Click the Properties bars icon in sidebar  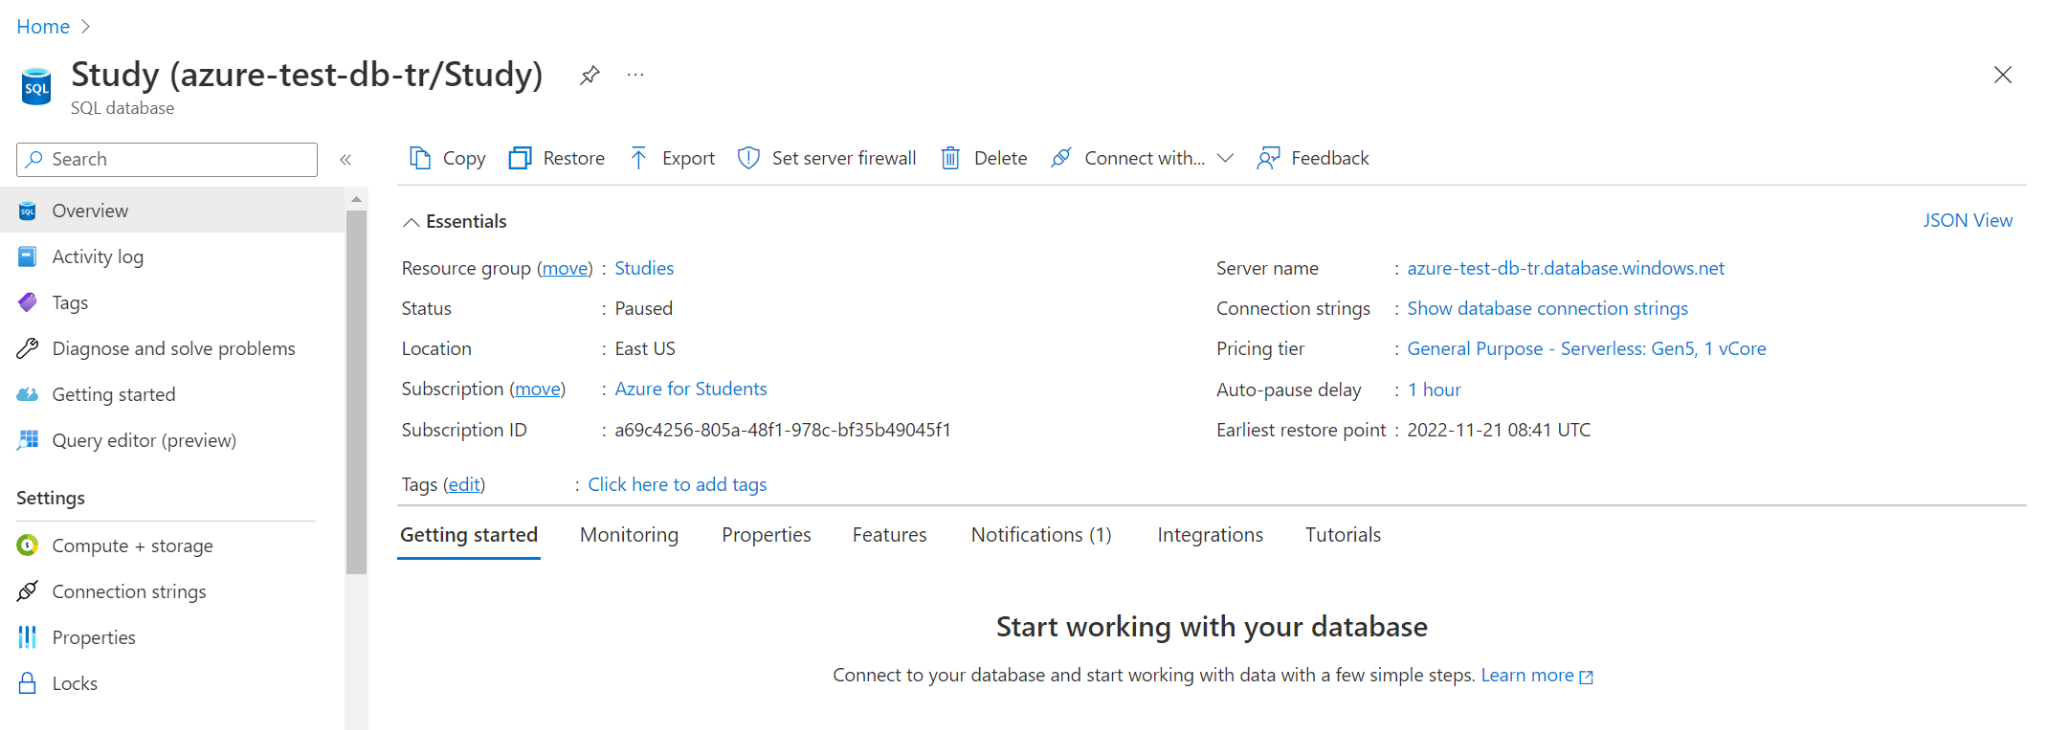[x=27, y=637]
